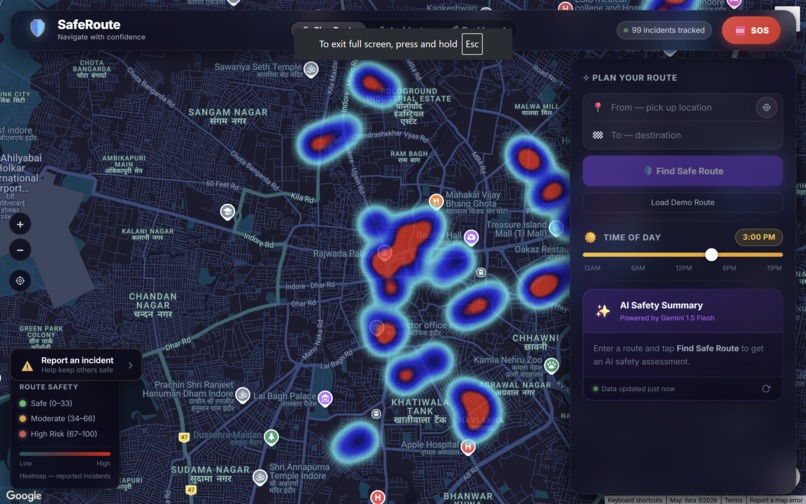
Task: Click the Sawariya Seth Temple map marker
Action: 310,69
